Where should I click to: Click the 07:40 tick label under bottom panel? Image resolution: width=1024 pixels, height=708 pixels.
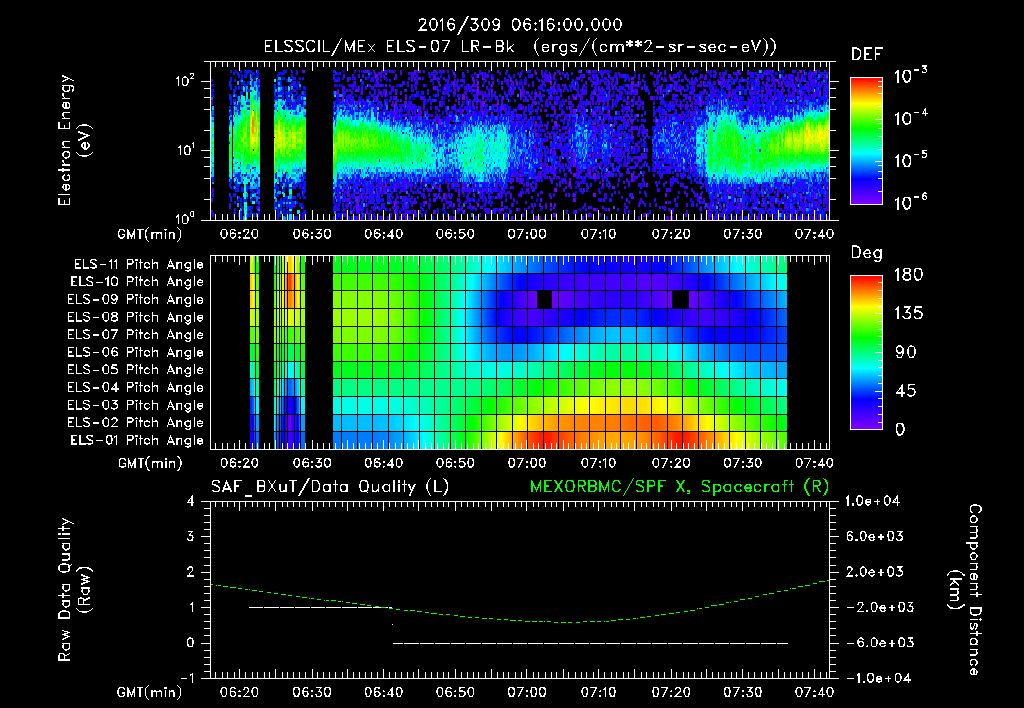click(814, 692)
